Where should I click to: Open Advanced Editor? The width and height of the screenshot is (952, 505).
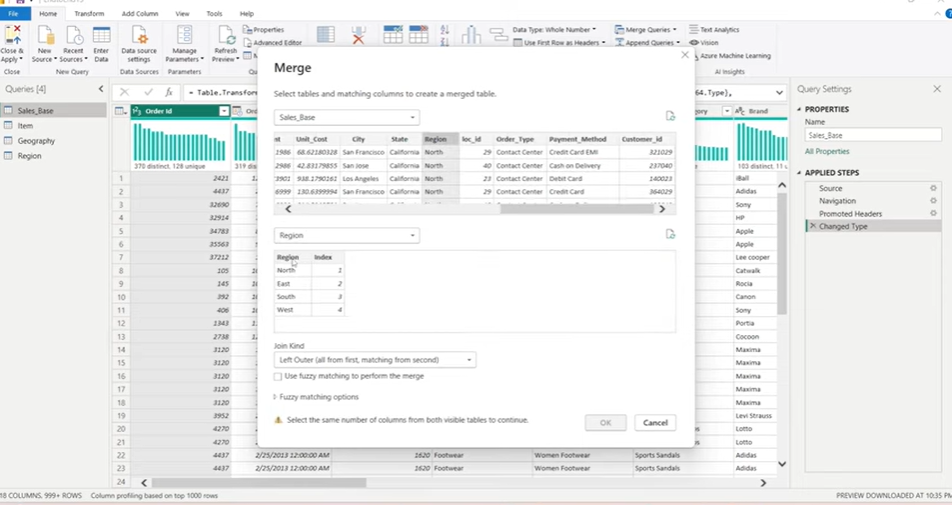(x=273, y=42)
